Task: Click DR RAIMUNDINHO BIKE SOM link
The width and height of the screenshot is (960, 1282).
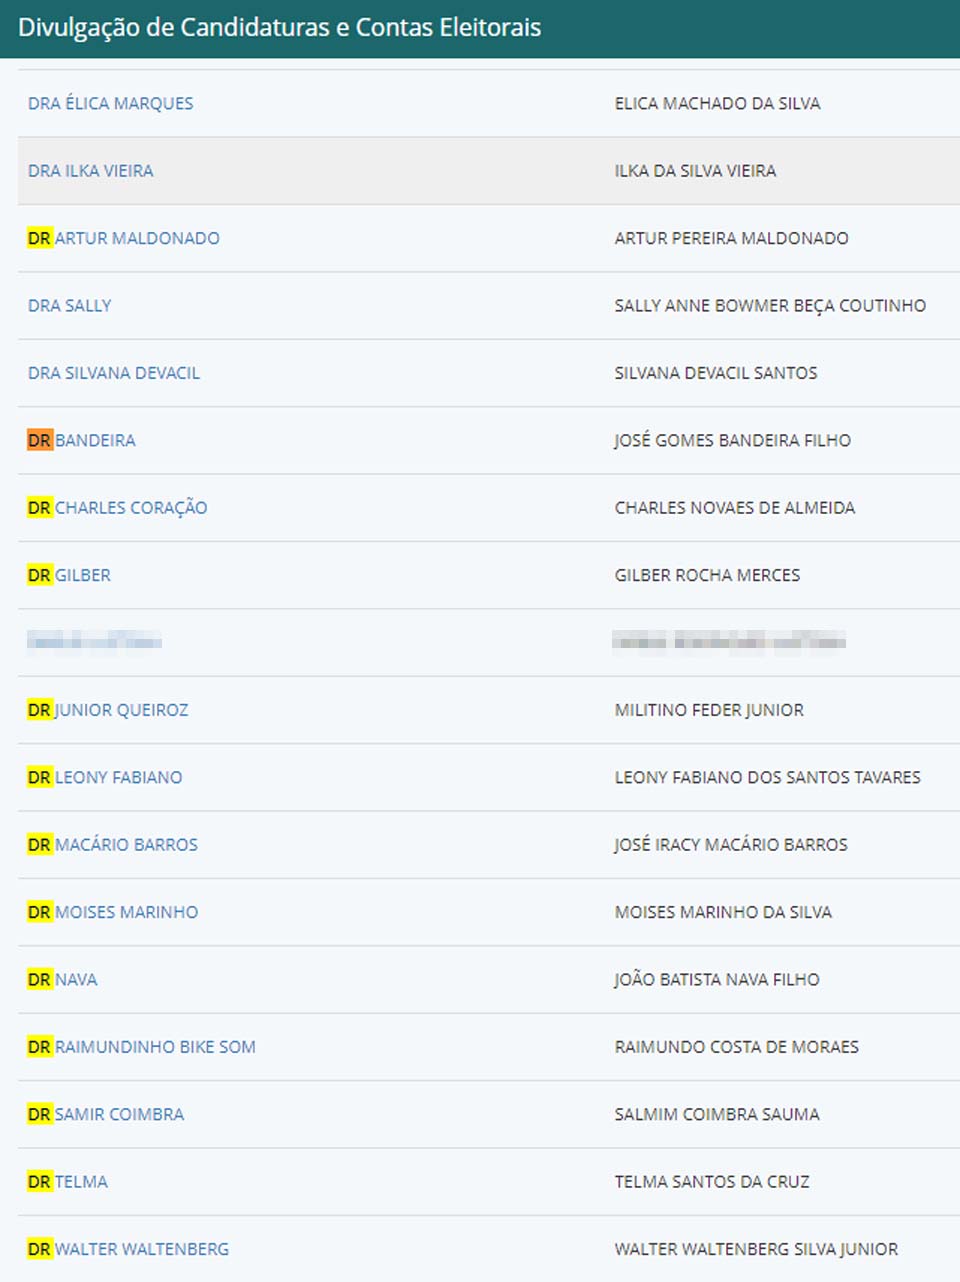Action: pyautogui.click(x=142, y=1047)
